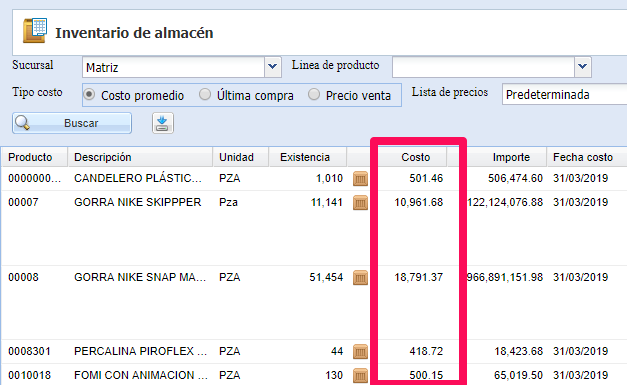Select the Precio venta radio option

[x=314, y=94]
